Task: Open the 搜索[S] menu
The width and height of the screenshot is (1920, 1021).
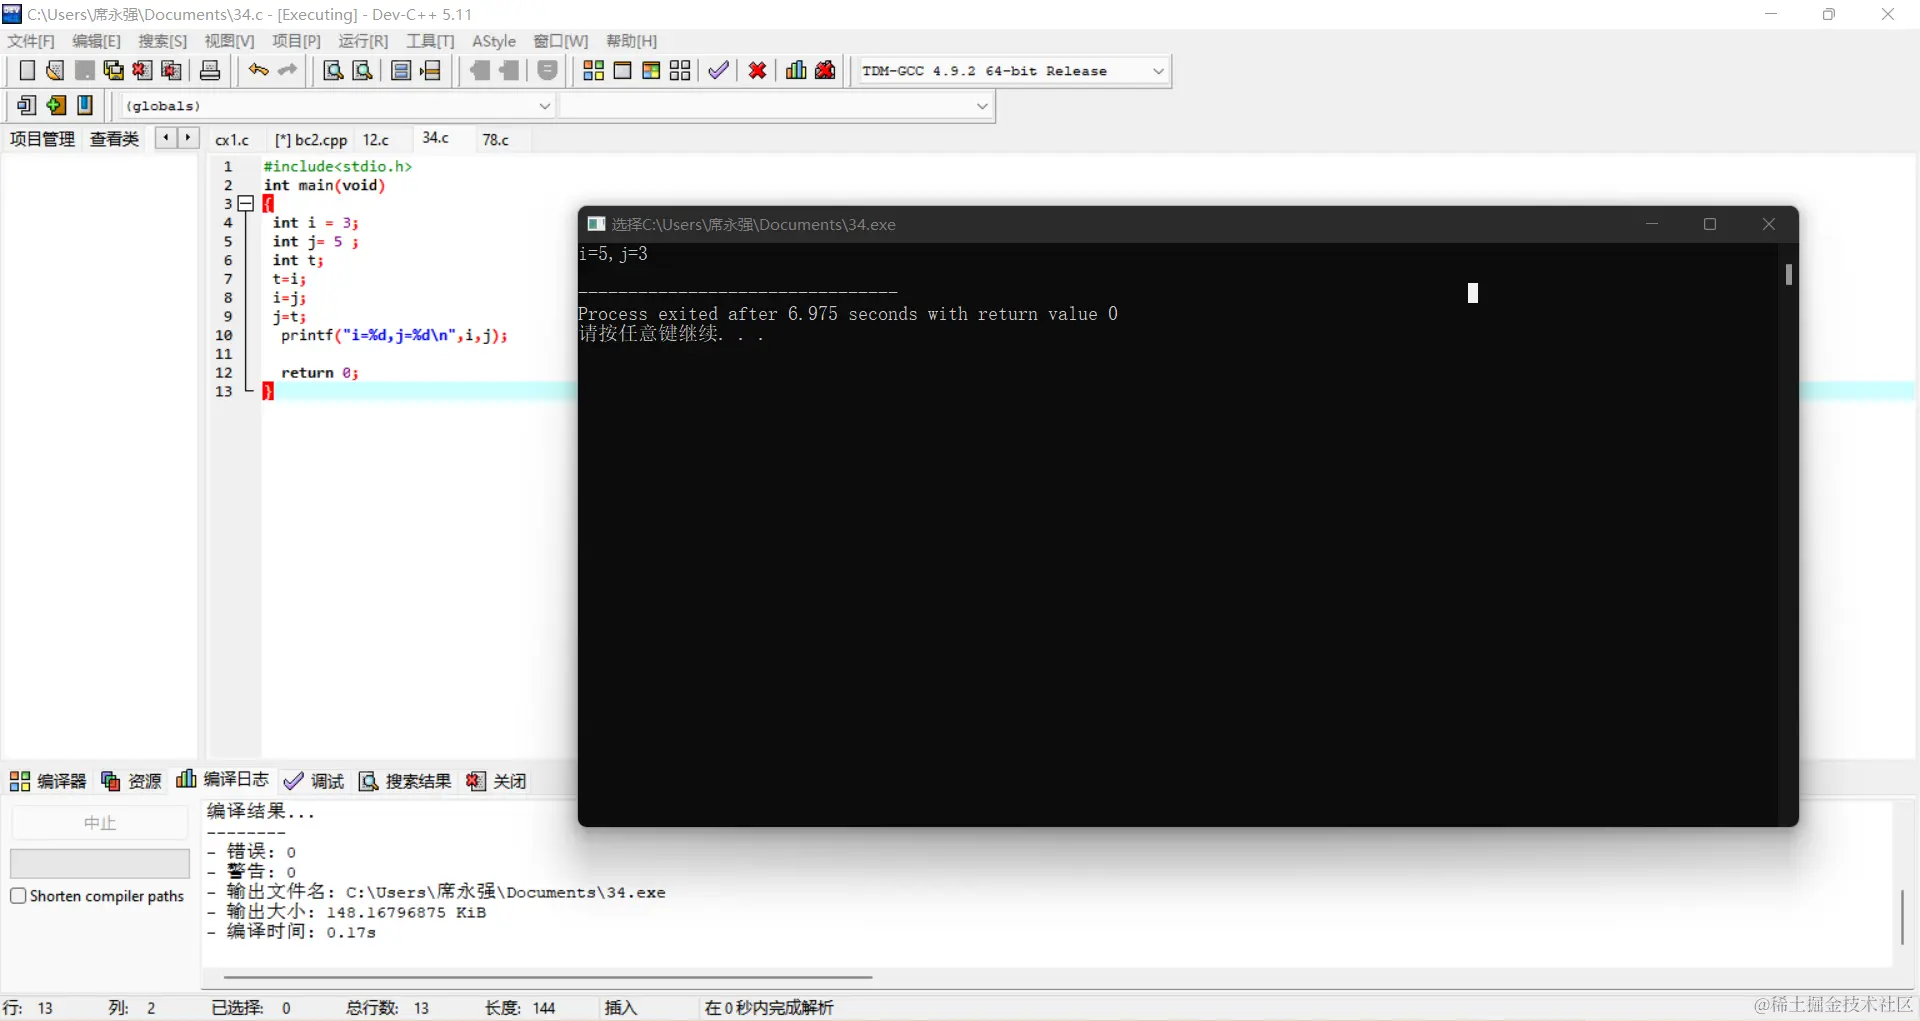Action: click(163, 41)
